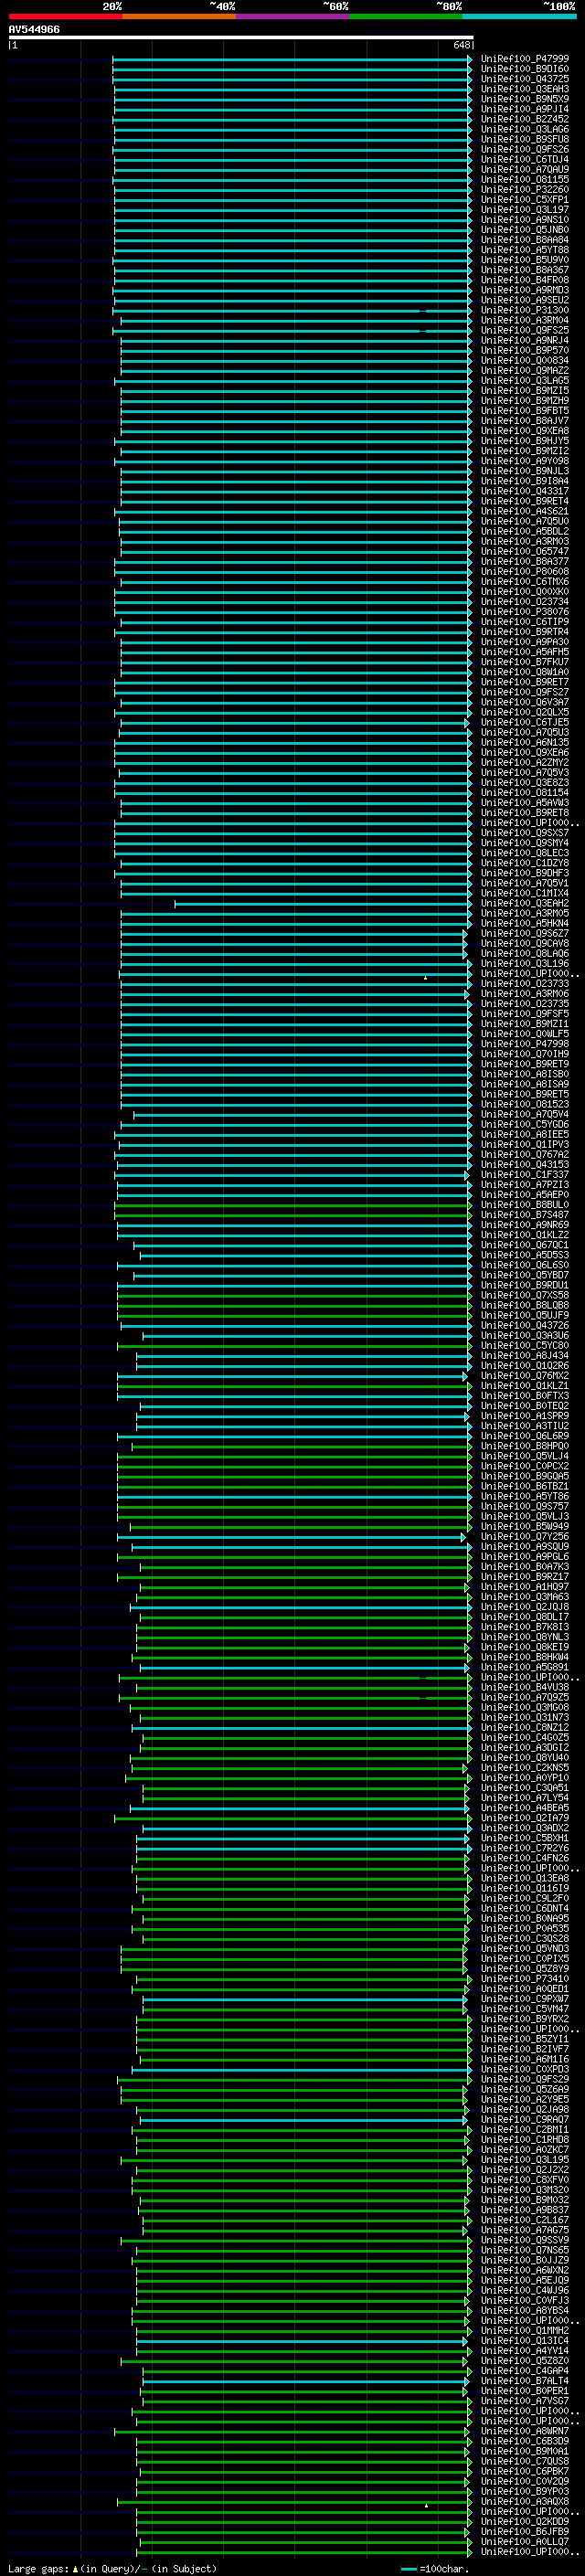
Task: Select UniRef100_P31300 label
Action: click(x=525, y=310)
